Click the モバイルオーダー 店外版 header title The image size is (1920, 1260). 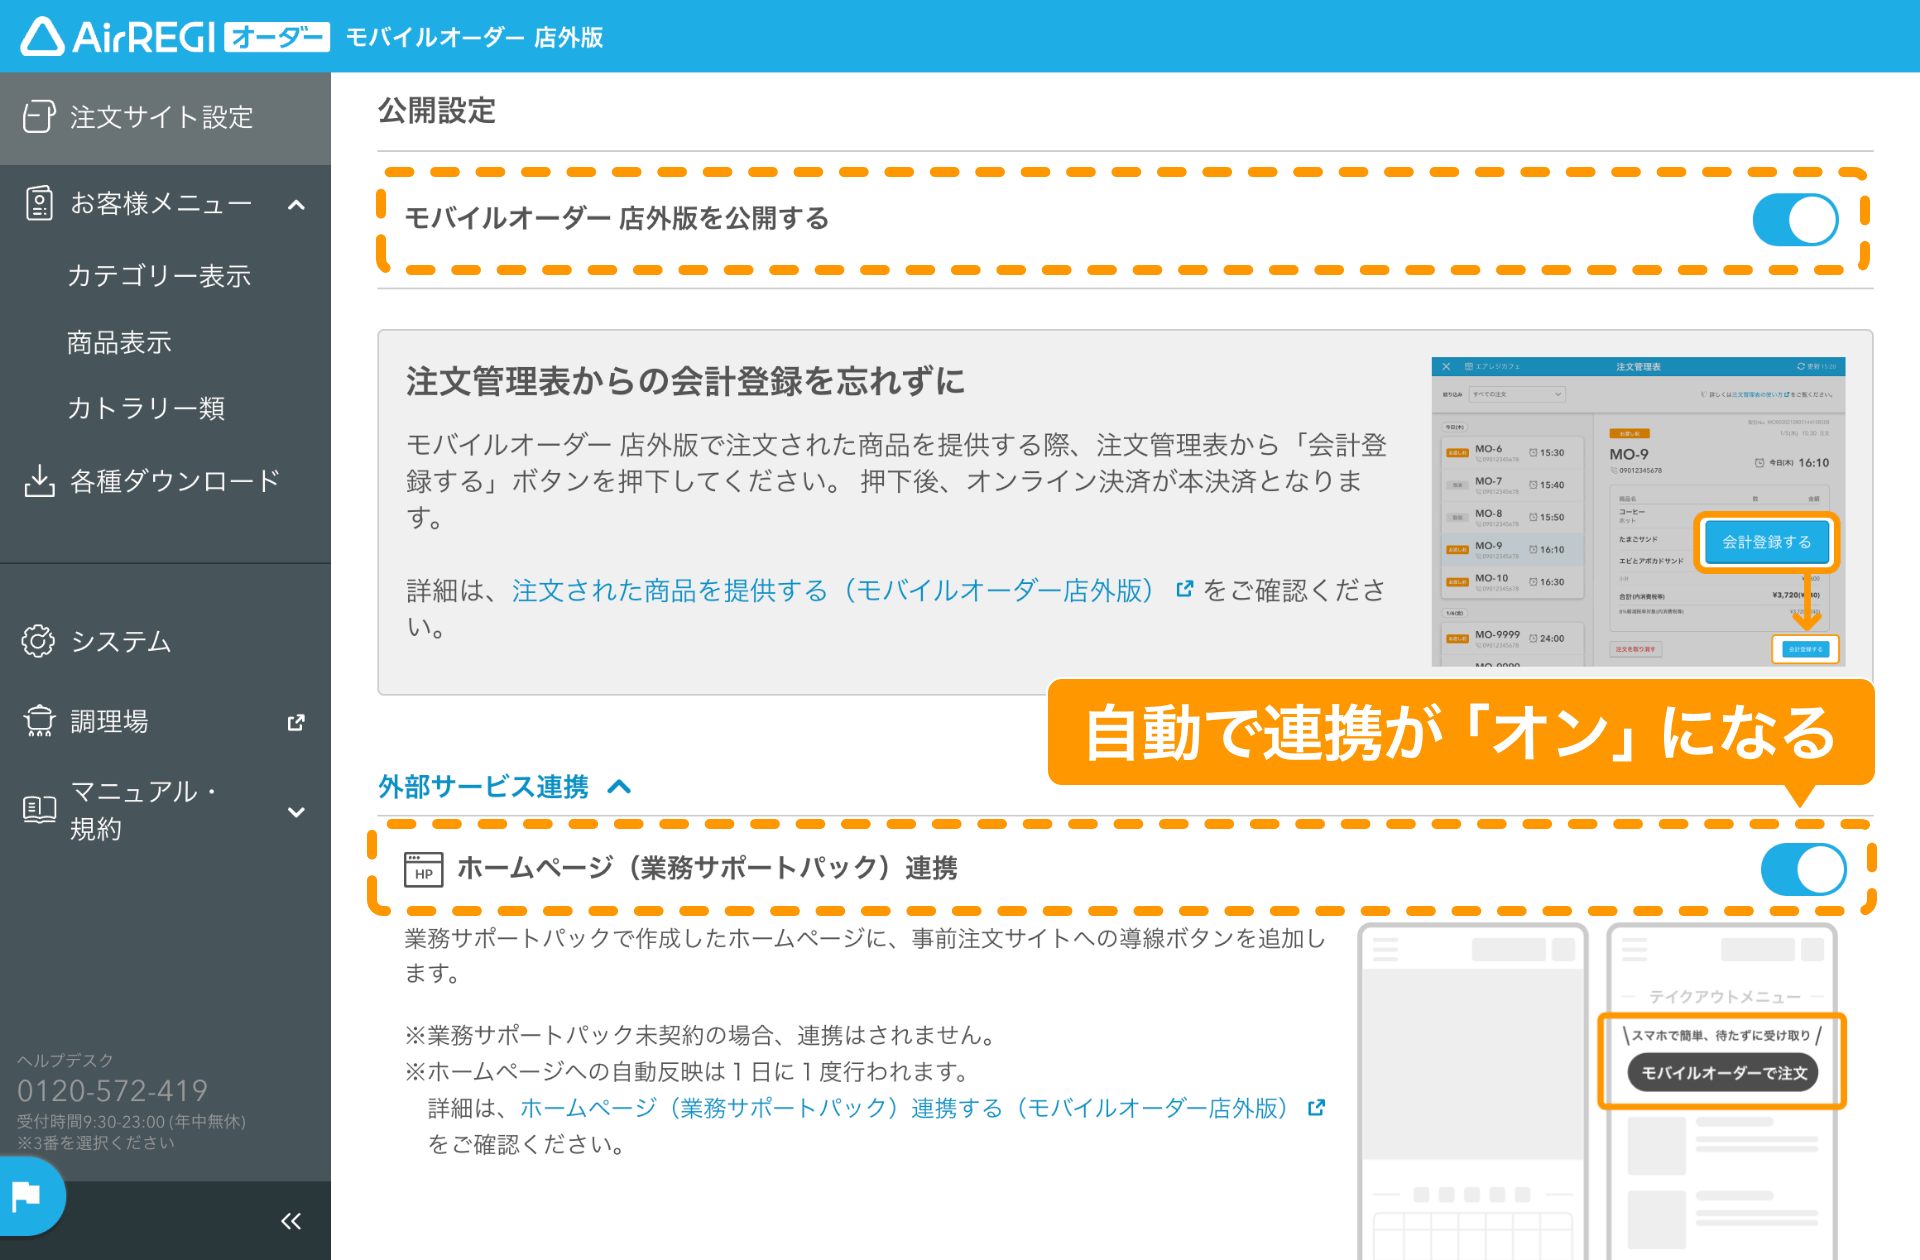474,37
